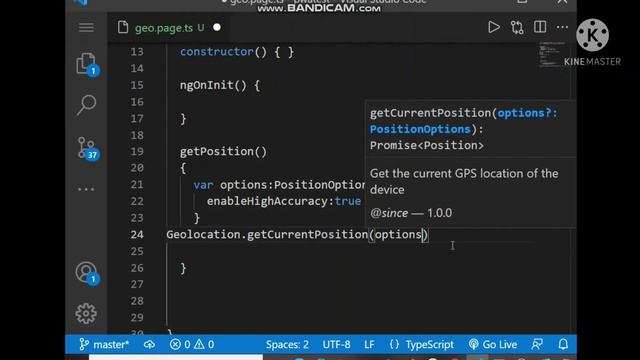Change end of line sequence LF
The height and width of the screenshot is (360, 640).
coord(369,344)
